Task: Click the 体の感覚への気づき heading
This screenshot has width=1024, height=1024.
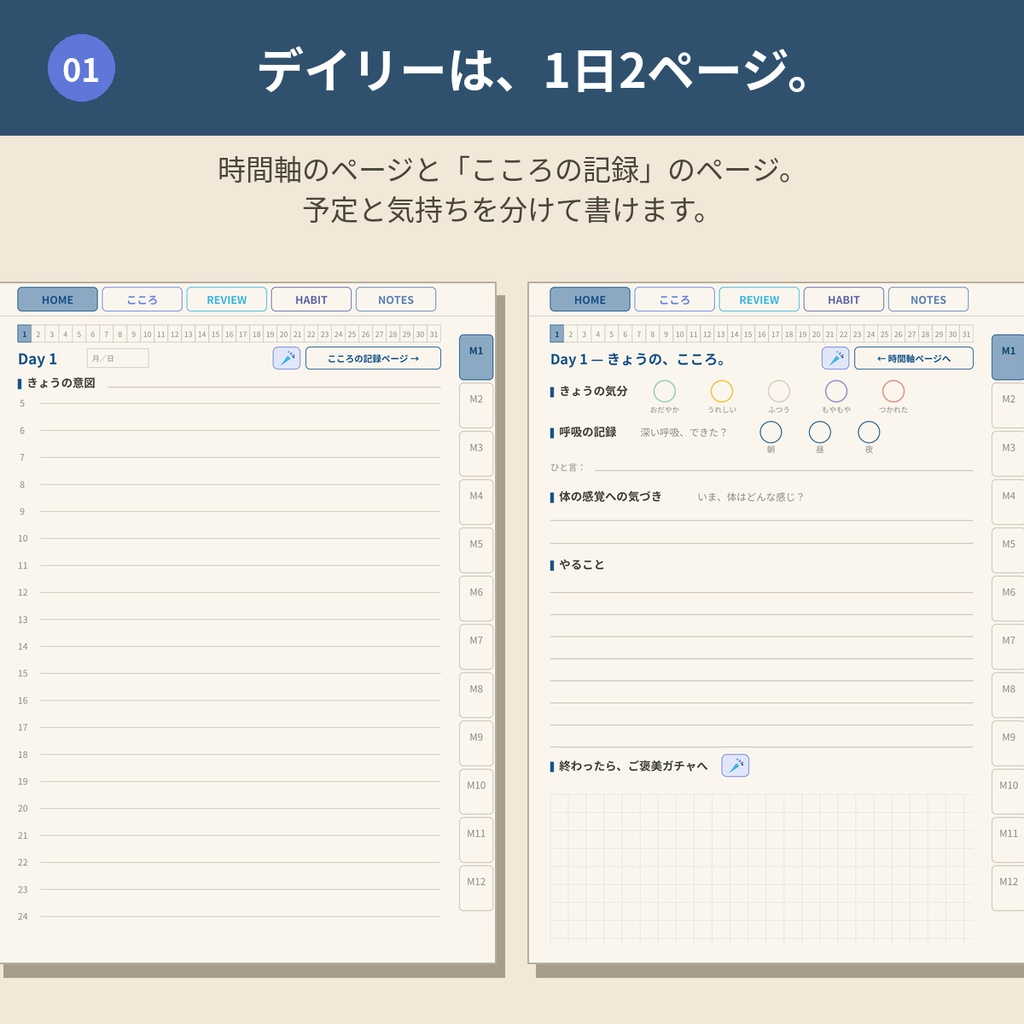Action: pyautogui.click(x=610, y=496)
